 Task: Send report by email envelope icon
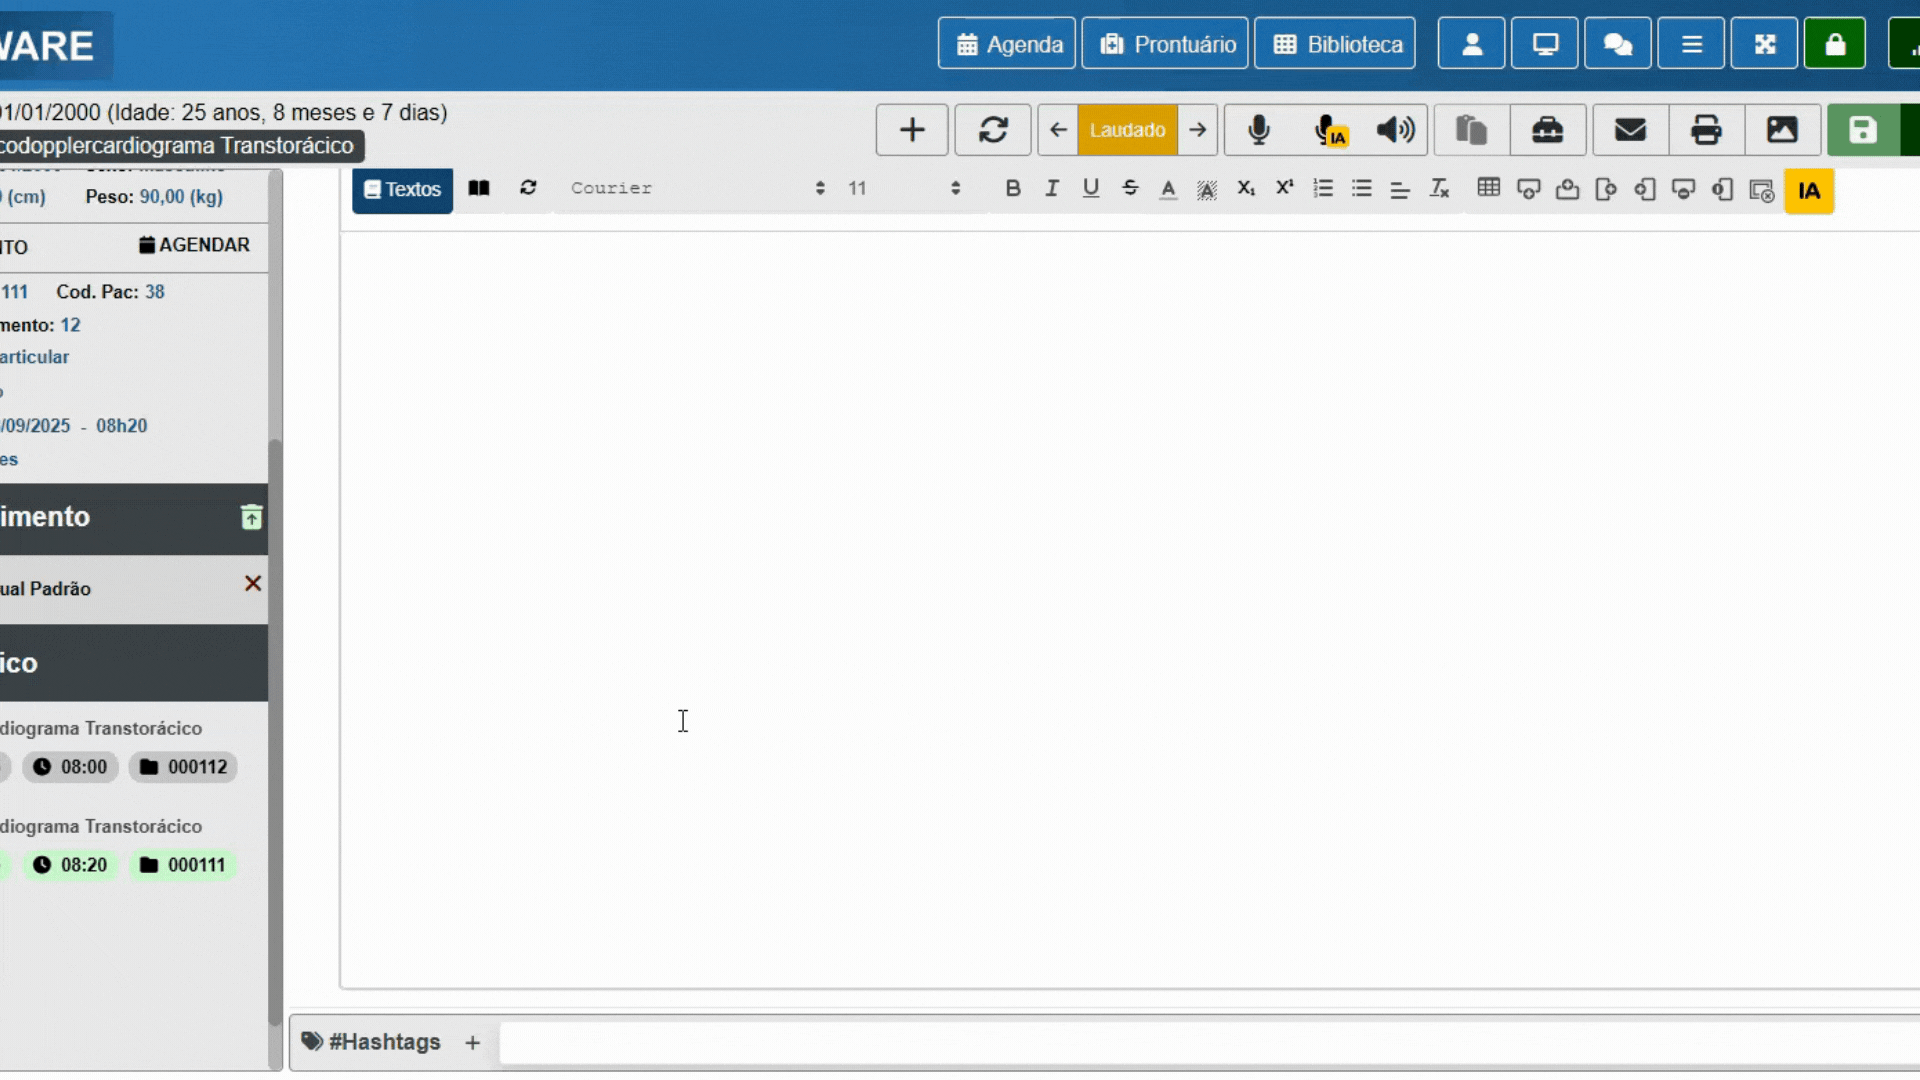tap(1630, 130)
